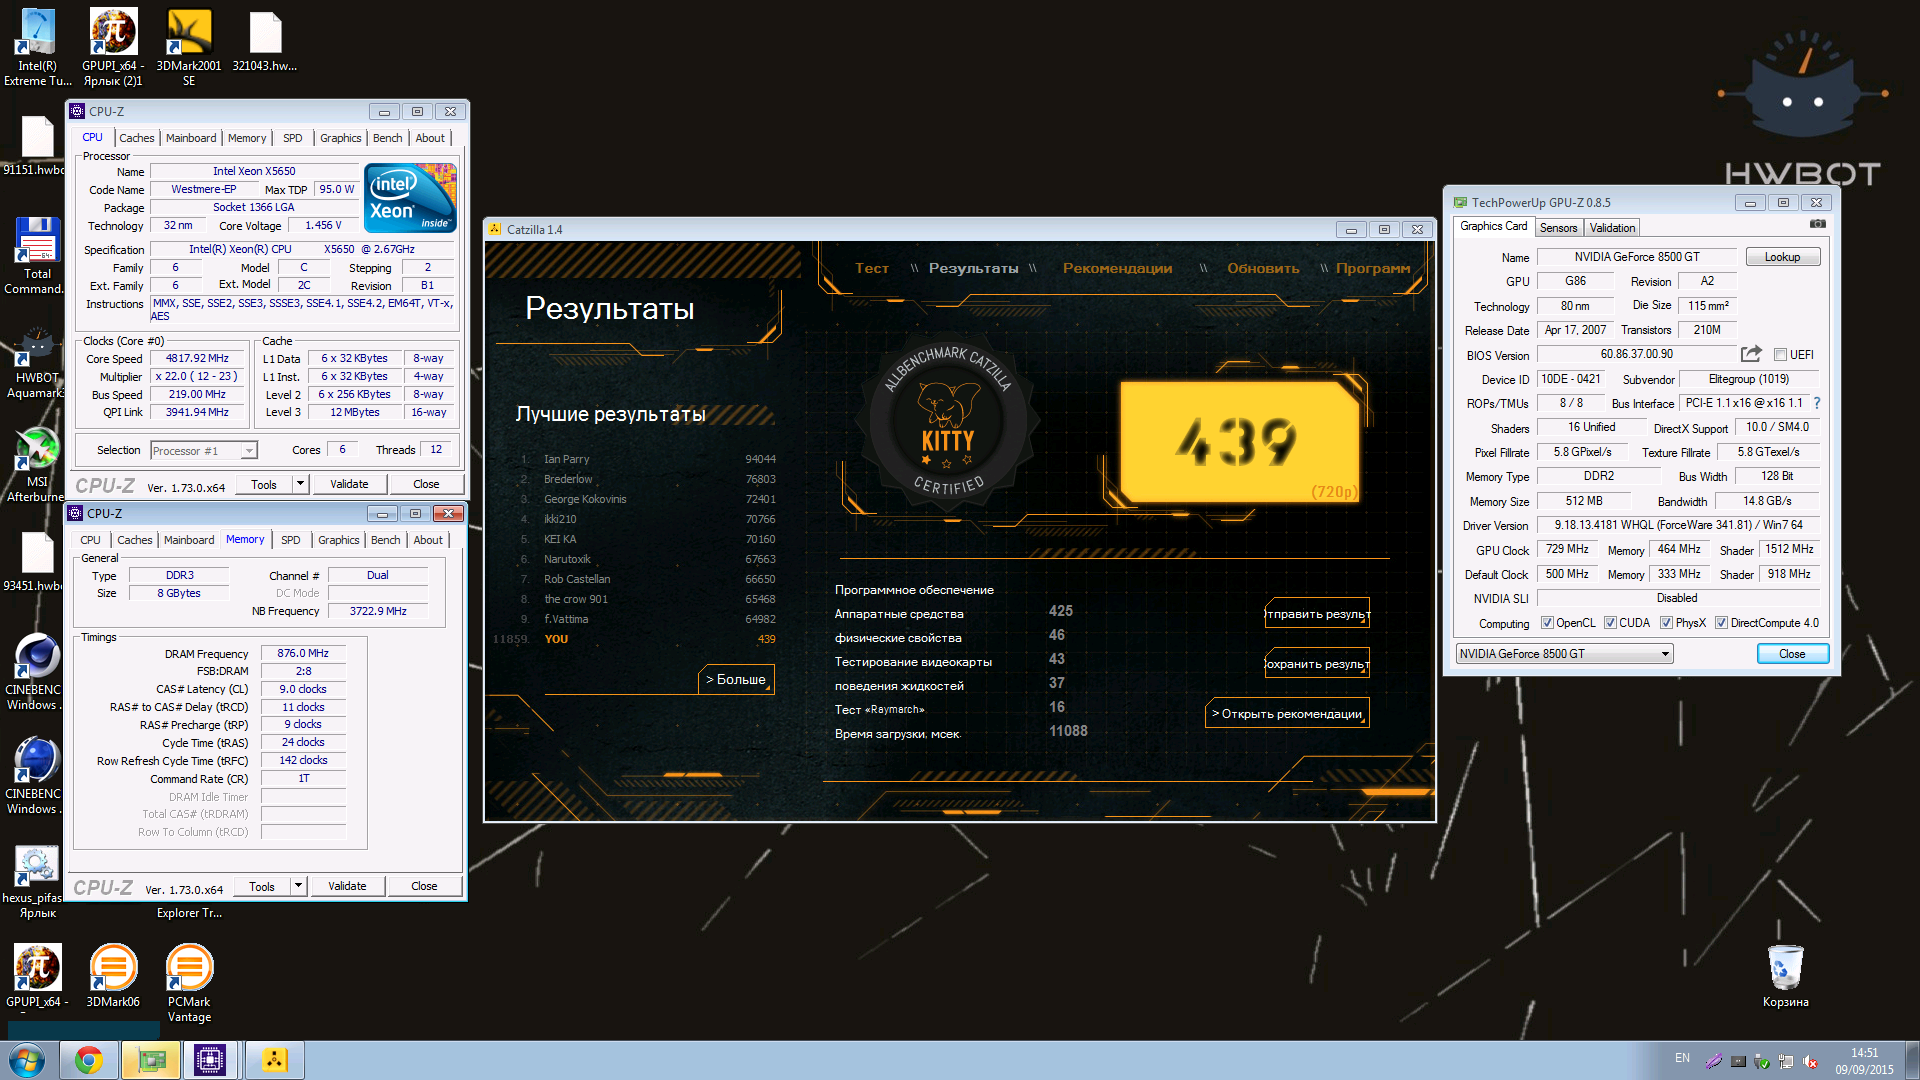Open GPU-Z taskbar icon
Image resolution: width=1920 pixels, height=1080 pixels.
tap(151, 1060)
